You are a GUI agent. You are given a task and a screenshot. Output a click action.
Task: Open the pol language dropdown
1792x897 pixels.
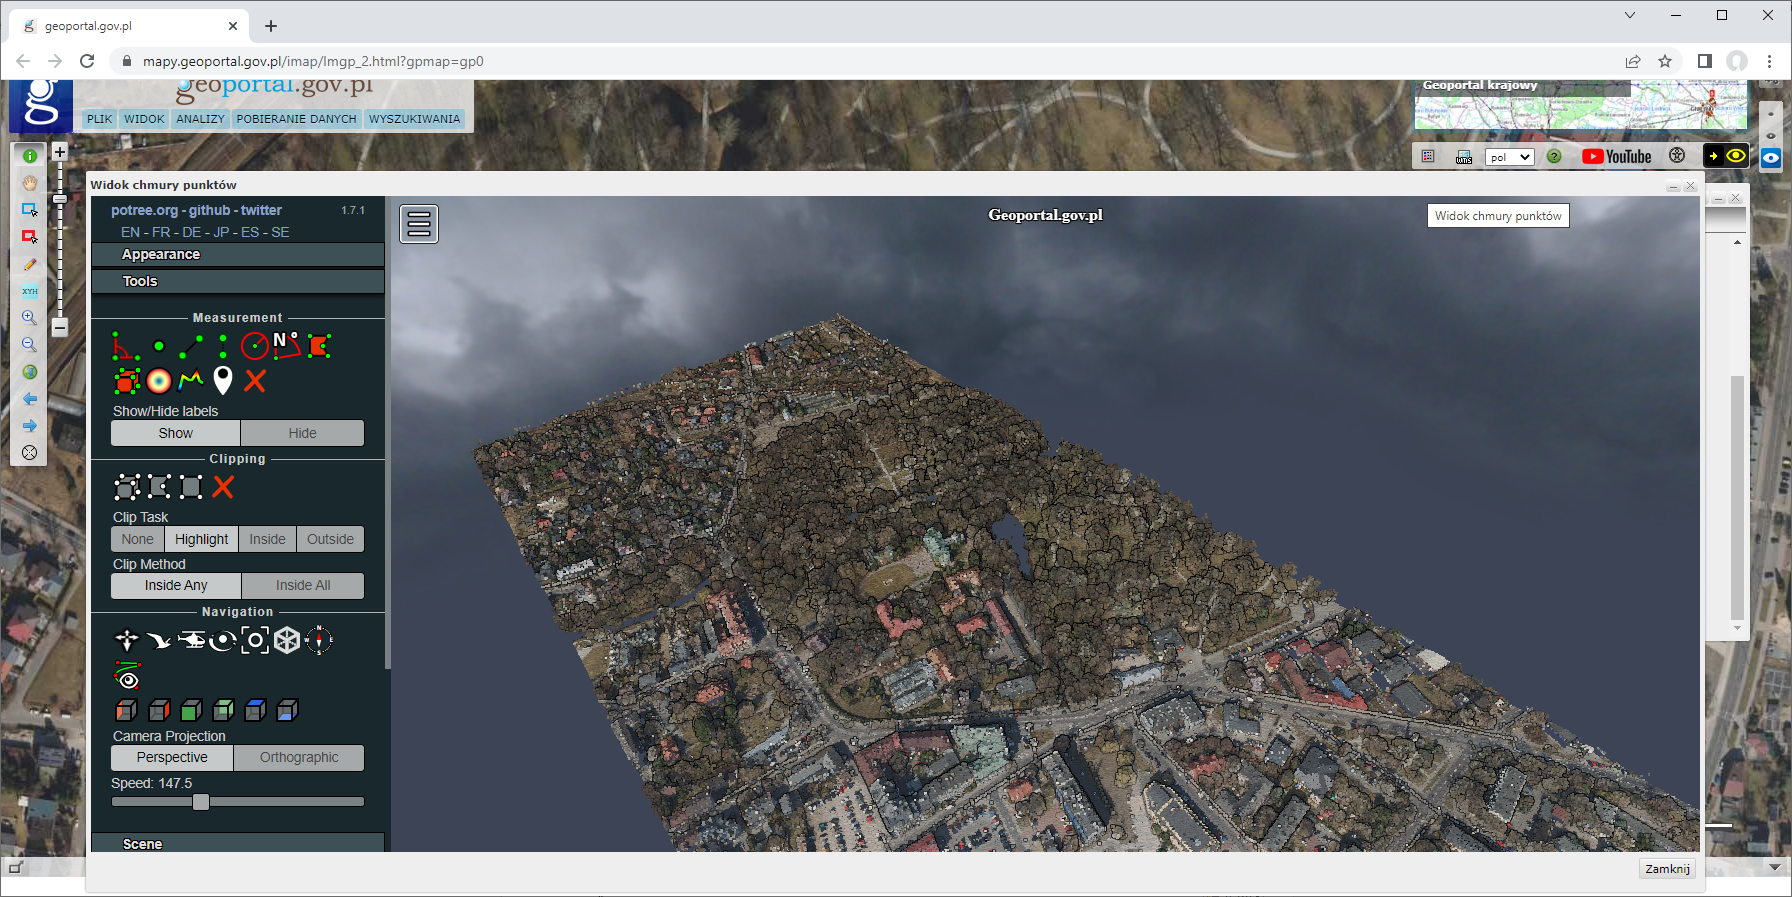(x=1509, y=157)
